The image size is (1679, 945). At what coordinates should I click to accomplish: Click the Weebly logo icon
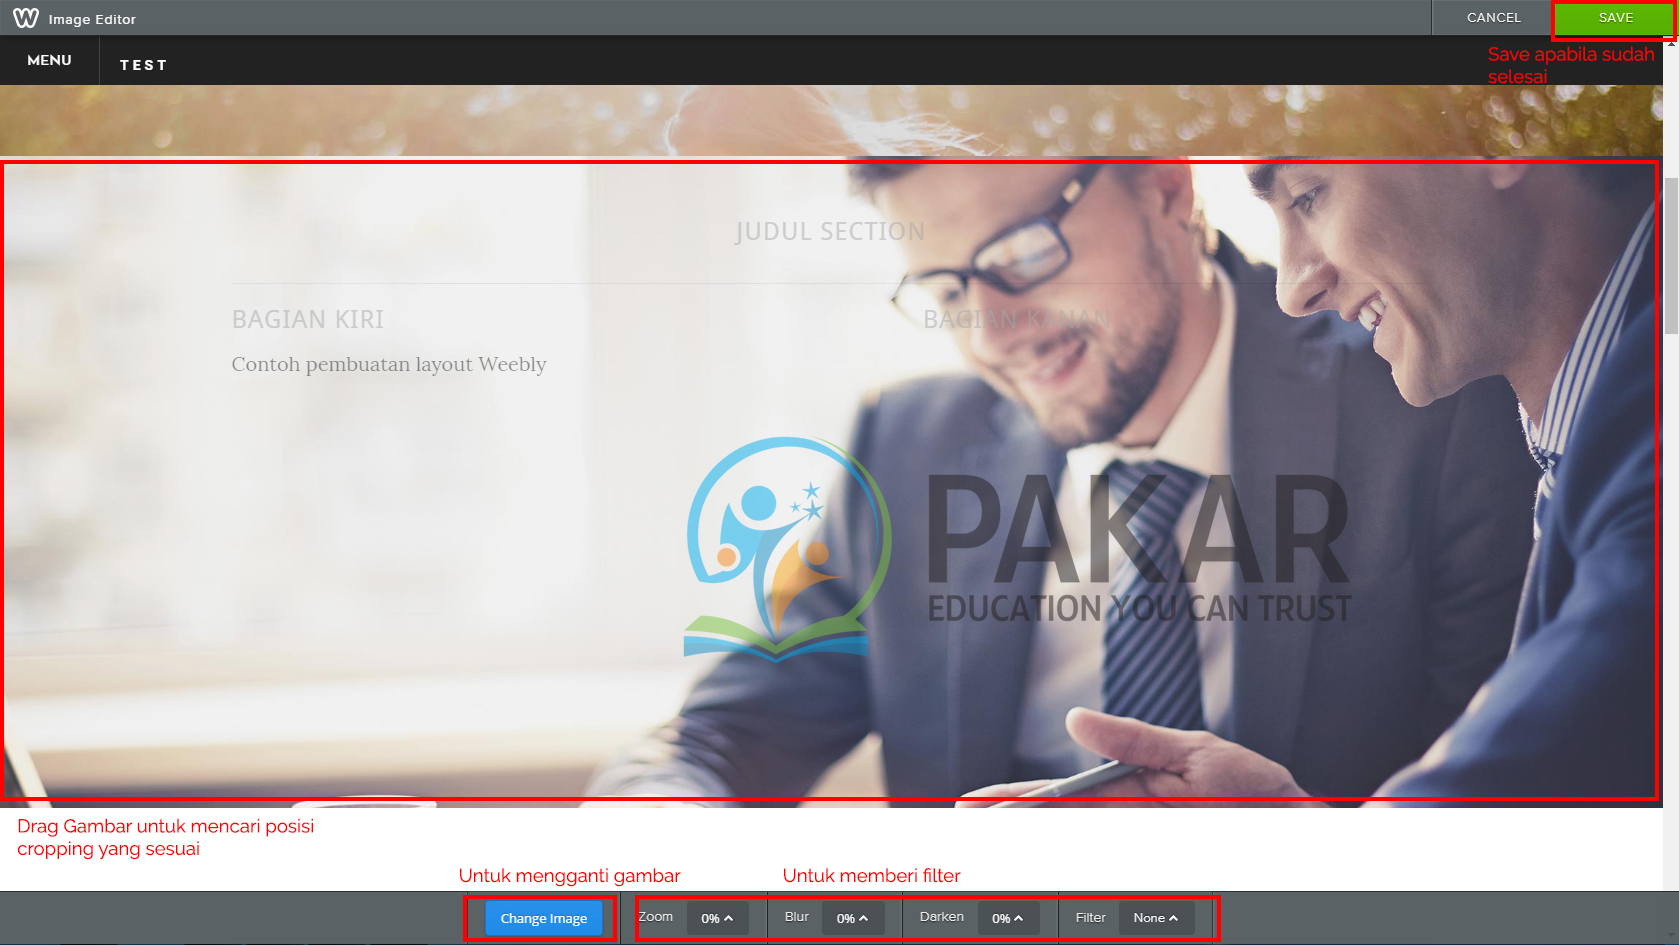pyautogui.click(x=26, y=18)
